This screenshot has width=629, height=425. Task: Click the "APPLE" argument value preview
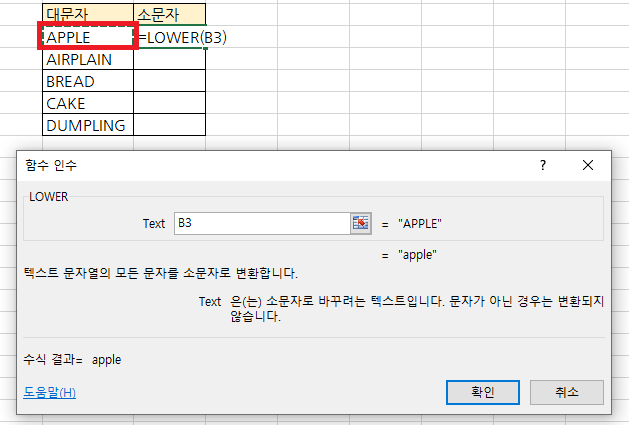tap(420, 224)
